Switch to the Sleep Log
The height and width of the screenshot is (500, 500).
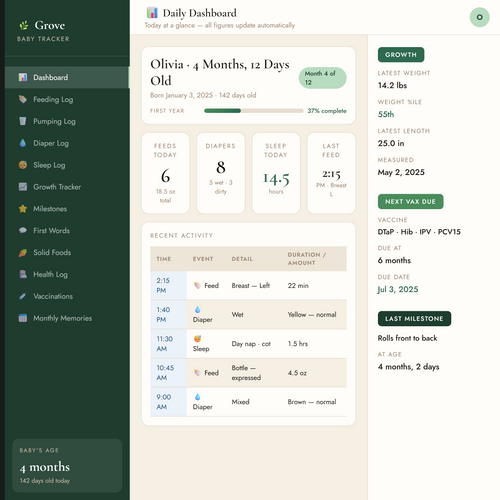pyautogui.click(x=67, y=165)
